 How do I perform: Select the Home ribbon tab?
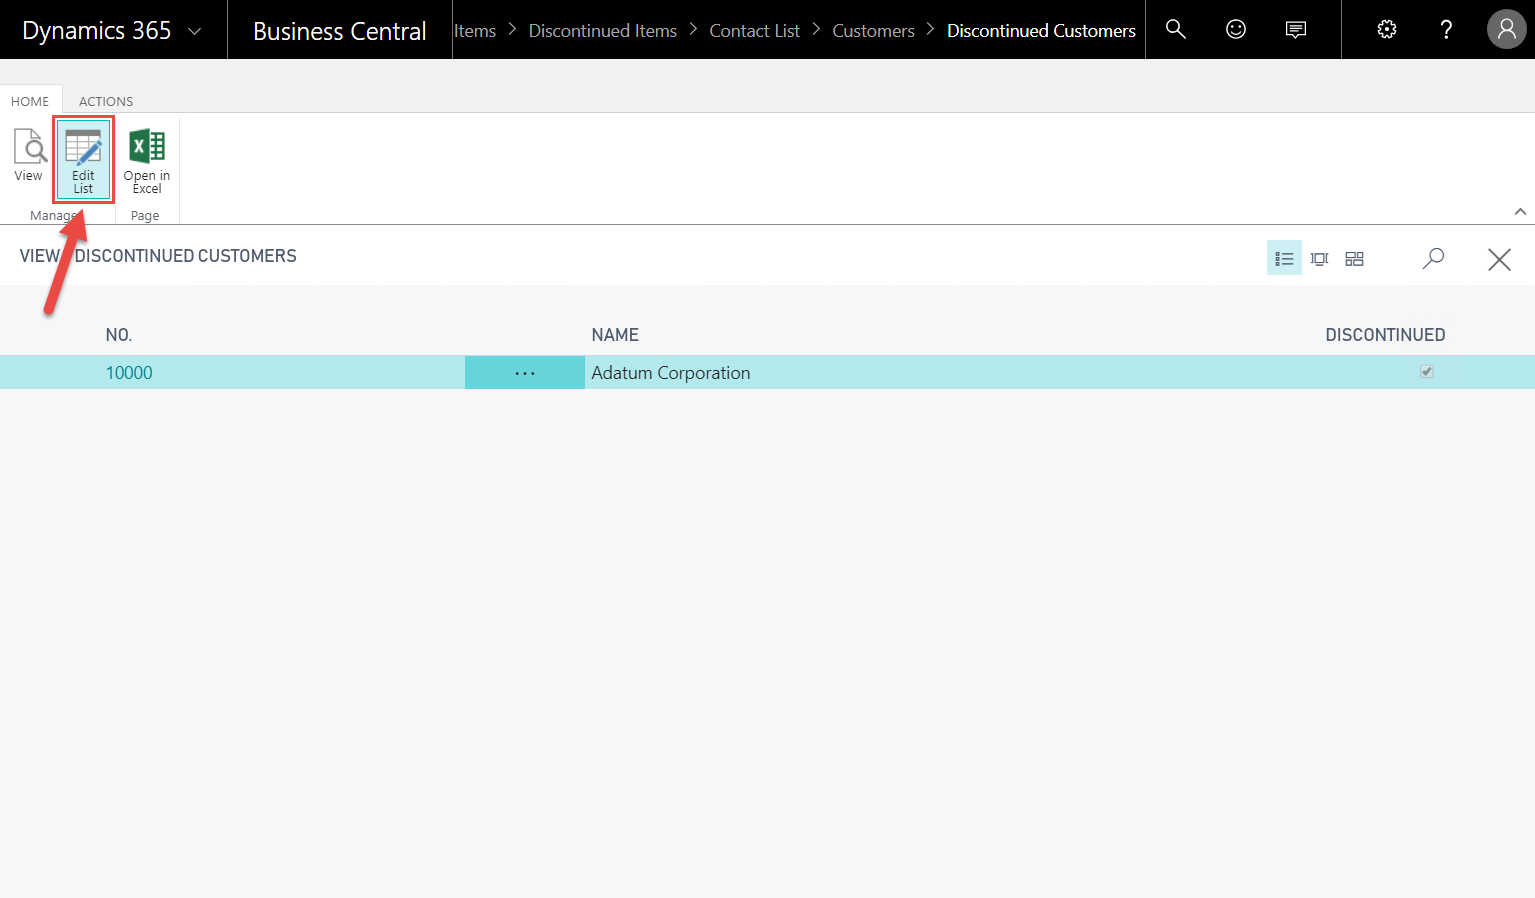point(30,101)
